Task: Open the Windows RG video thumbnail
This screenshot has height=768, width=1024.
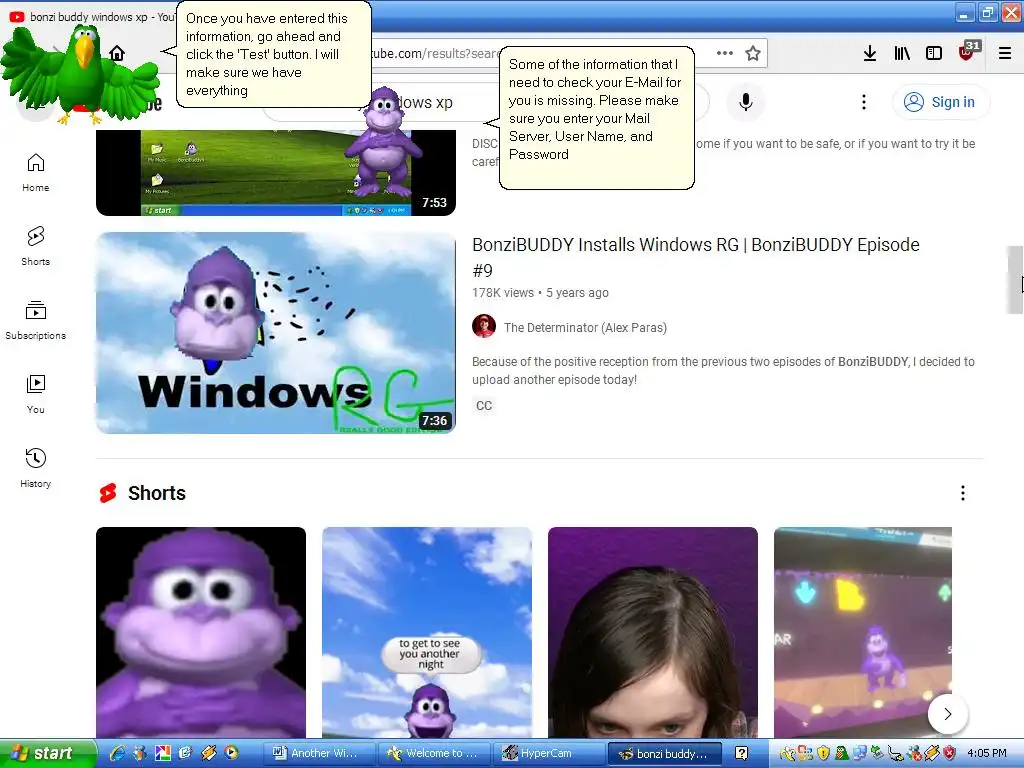Action: coord(276,333)
